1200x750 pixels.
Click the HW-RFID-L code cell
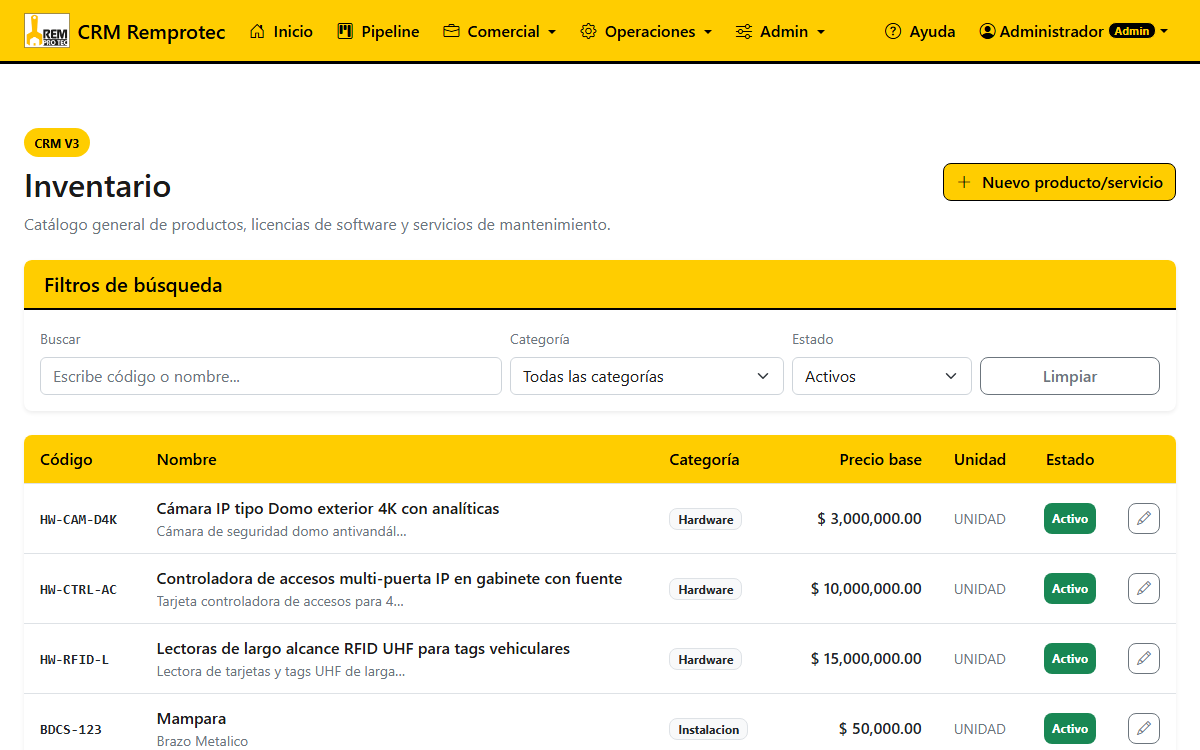pyautogui.click(x=74, y=659)
